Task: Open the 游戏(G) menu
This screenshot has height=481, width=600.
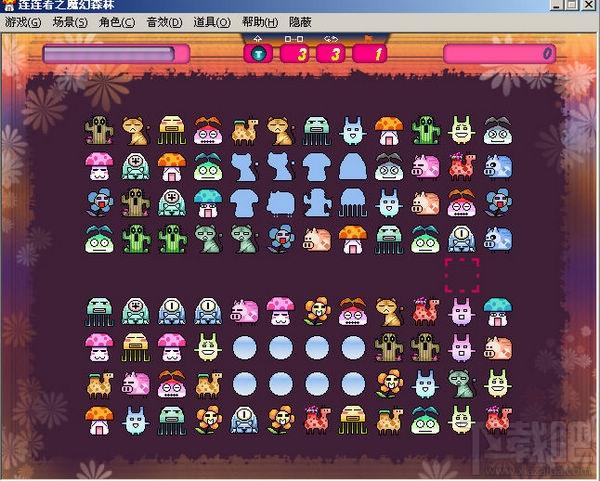Action: (23, 23)
